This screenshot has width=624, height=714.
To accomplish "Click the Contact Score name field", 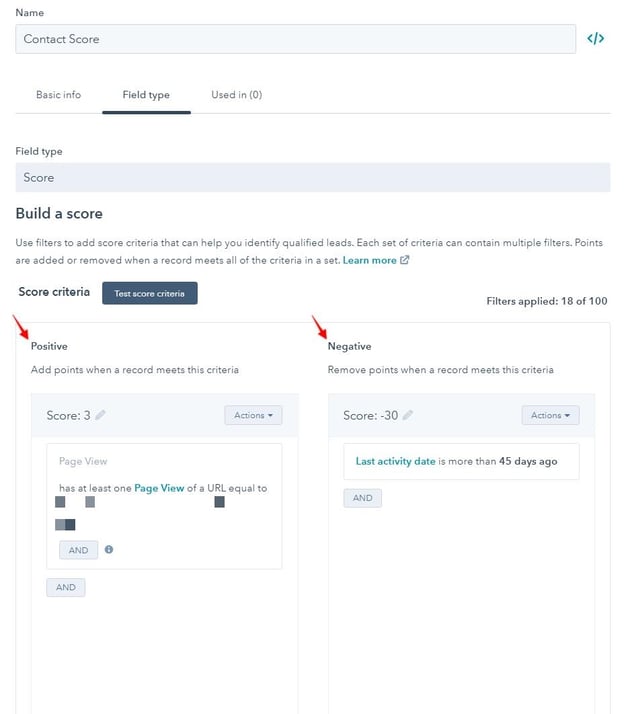I will pyautogui.click(x=295, y=39).
